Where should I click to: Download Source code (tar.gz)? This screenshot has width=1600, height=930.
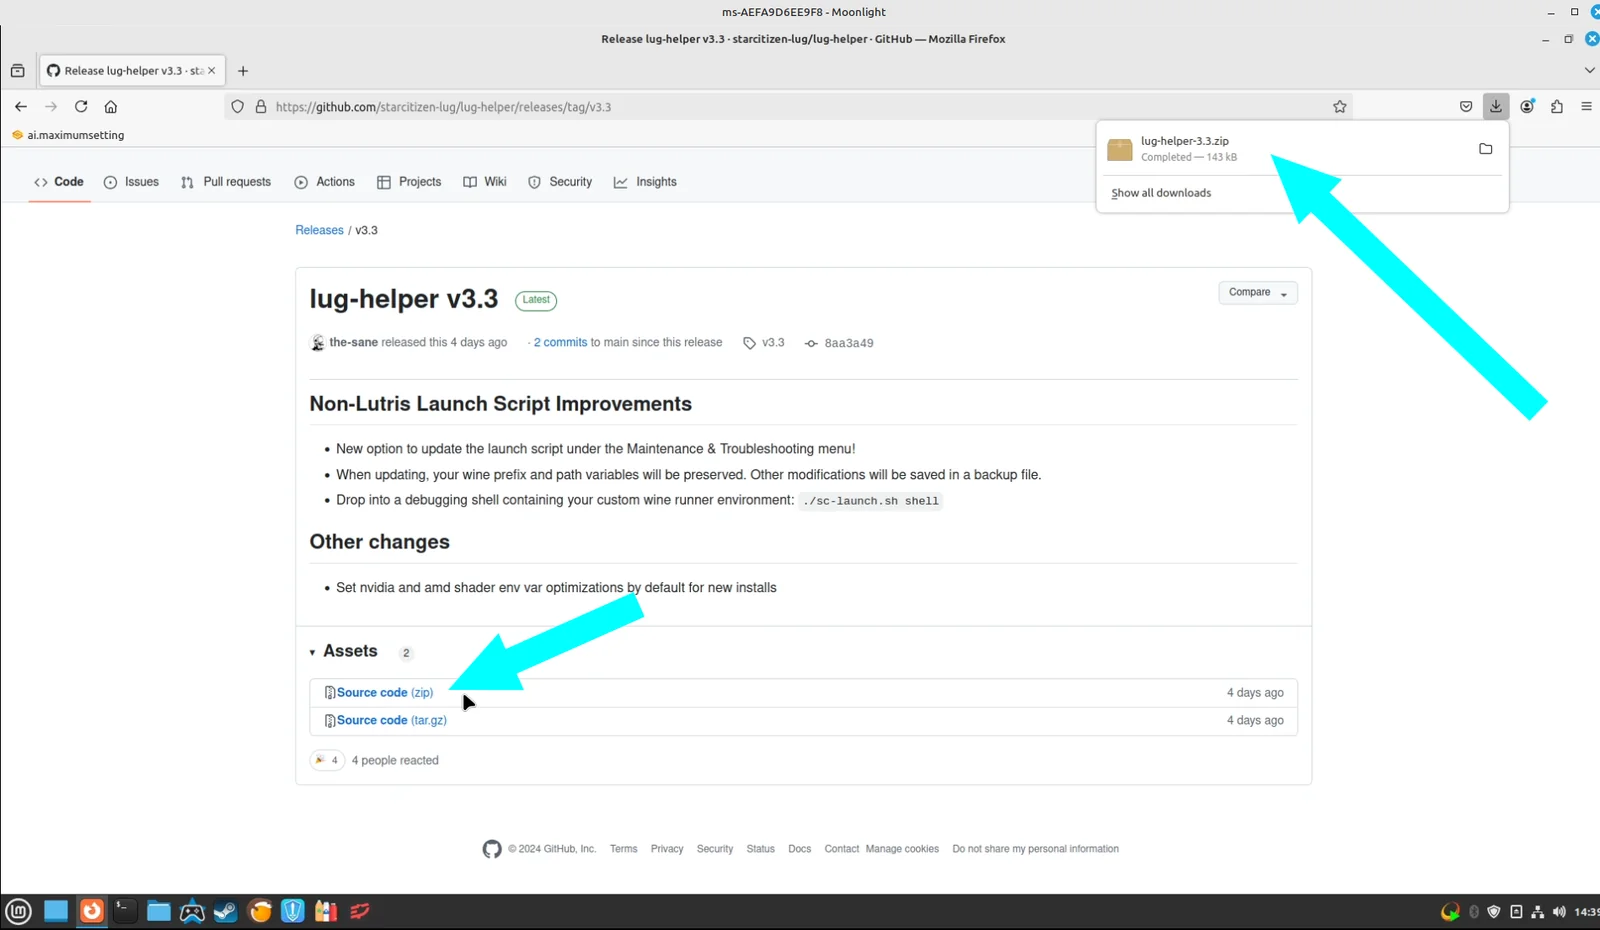[x=392, y=720]
